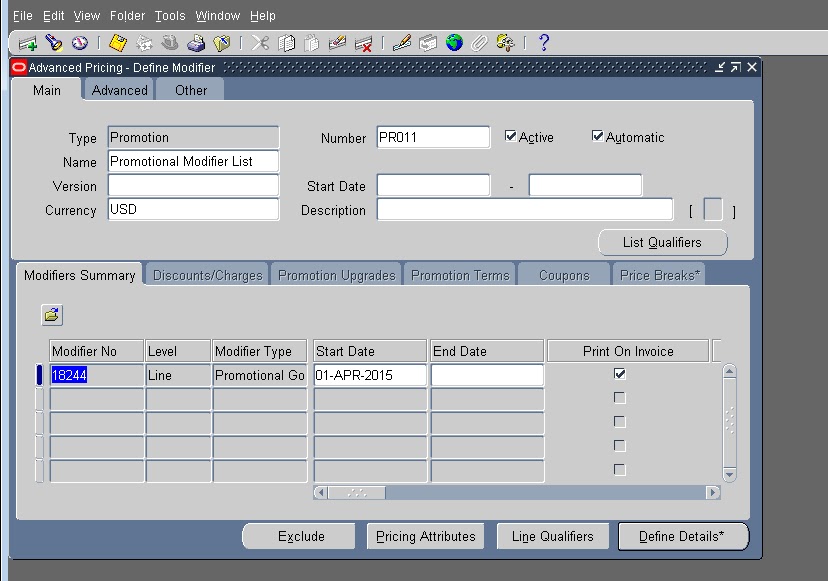Image resolution: width=828 pixels, height=581 pixels.
Task: Print using the printer toolbar icon
Action: (196, 43)
